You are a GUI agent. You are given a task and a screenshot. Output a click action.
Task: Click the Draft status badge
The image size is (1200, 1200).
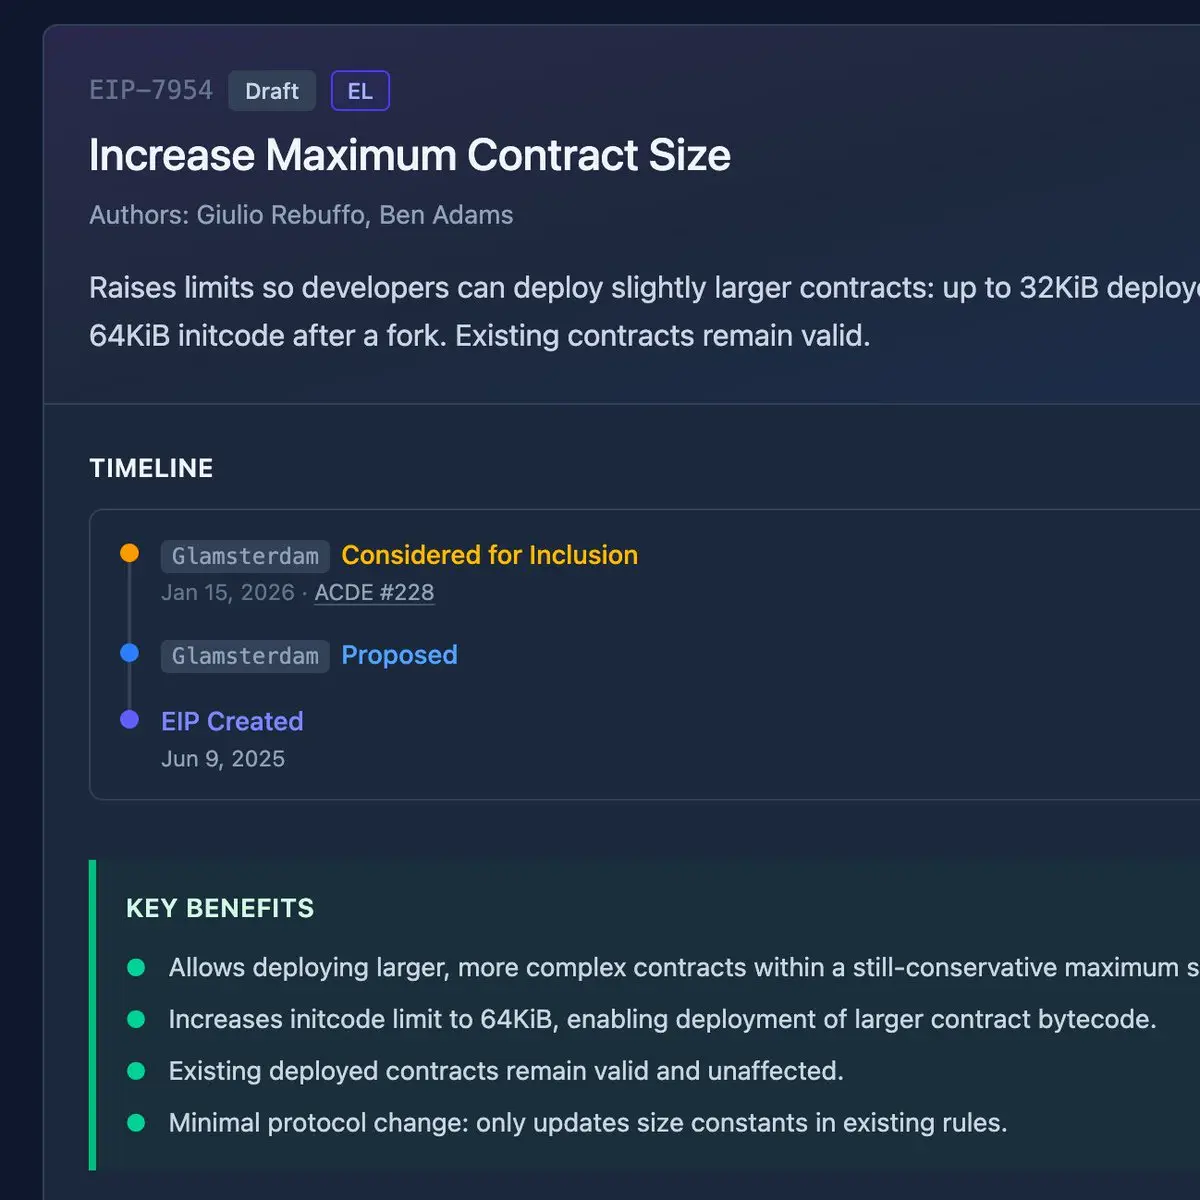pyautogui.click(x=272, y=91)
